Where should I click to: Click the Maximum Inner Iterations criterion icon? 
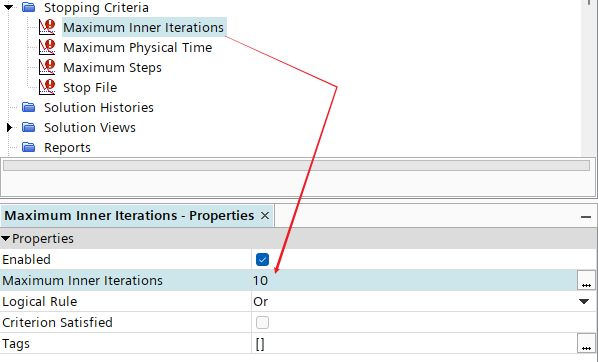tap(47, 27)
